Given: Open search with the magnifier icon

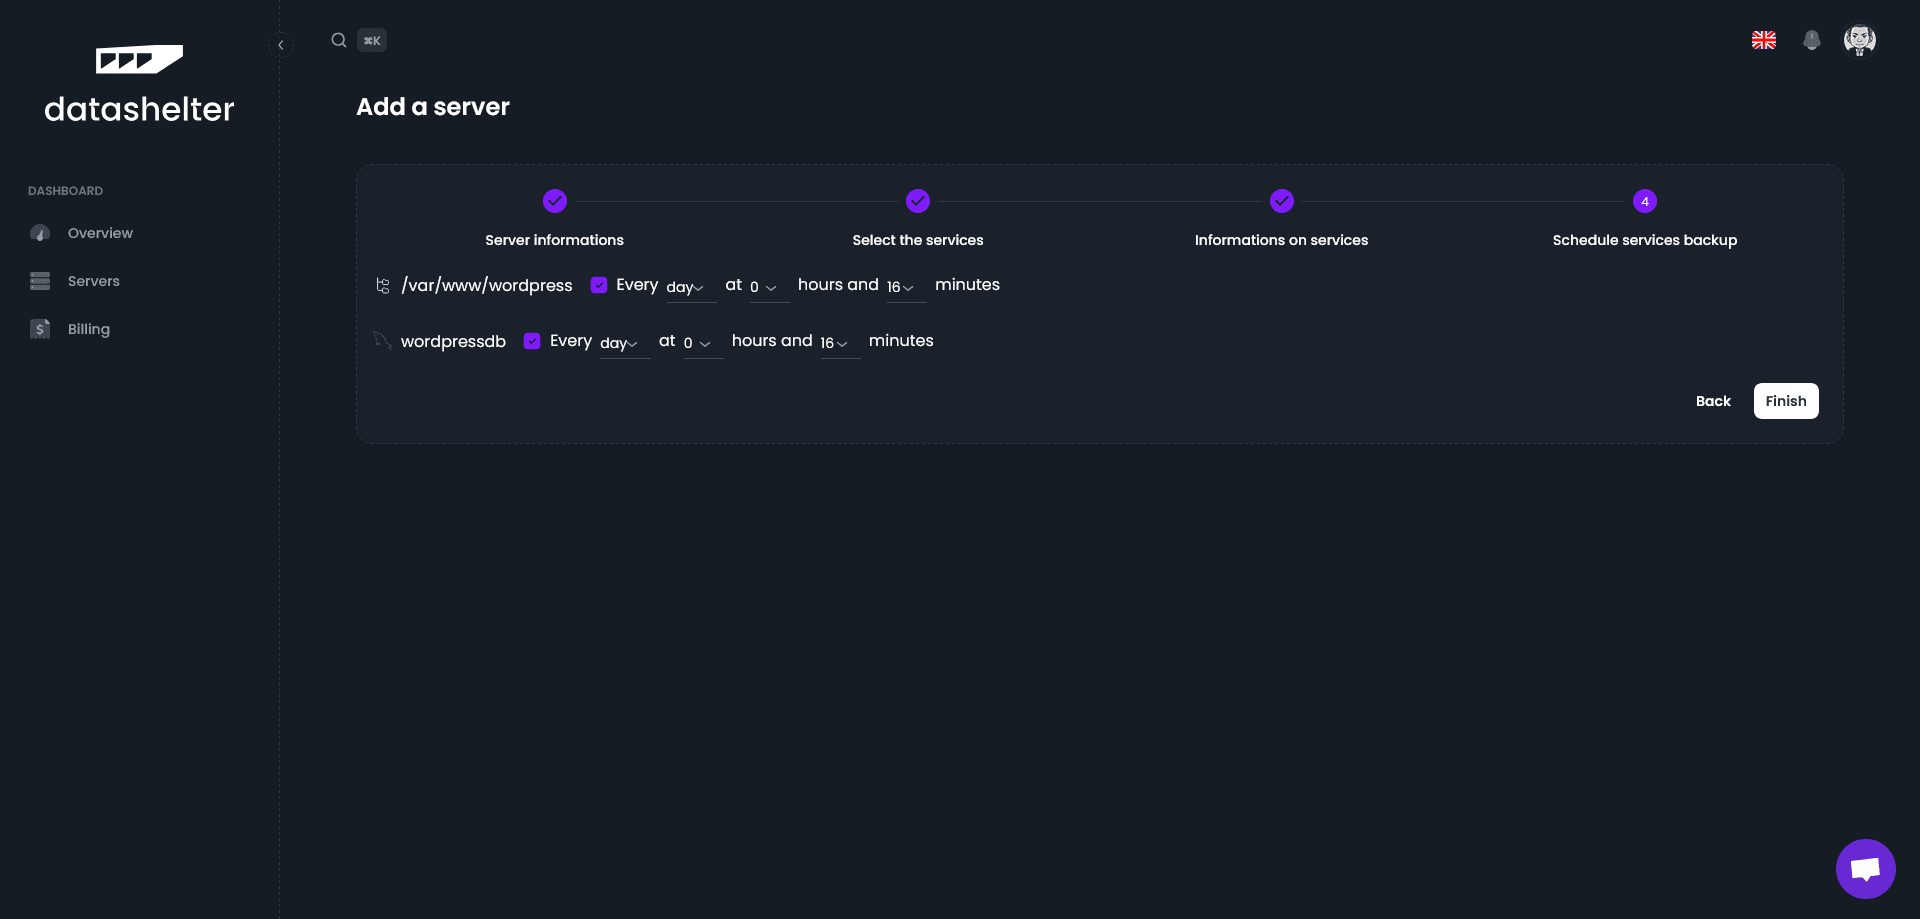Looking at the screenshot, I should point(339,40).
